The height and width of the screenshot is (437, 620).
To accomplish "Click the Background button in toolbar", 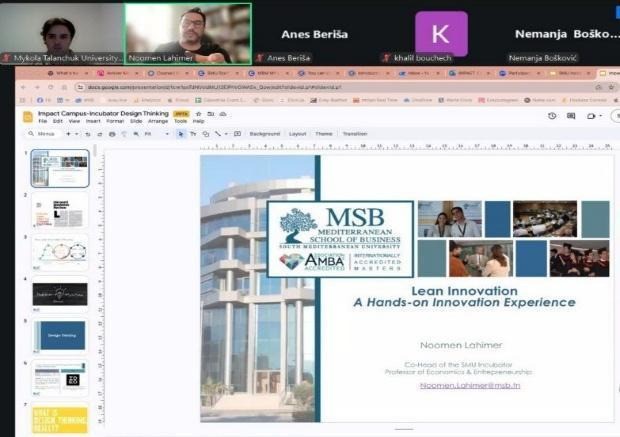I will pos(265,133).
